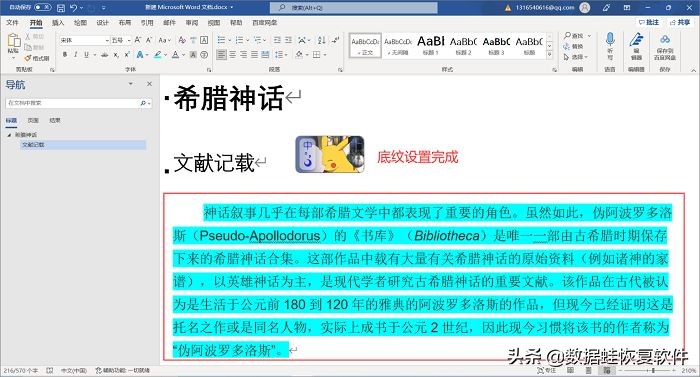Click the Character Border icon

point(204,40)
